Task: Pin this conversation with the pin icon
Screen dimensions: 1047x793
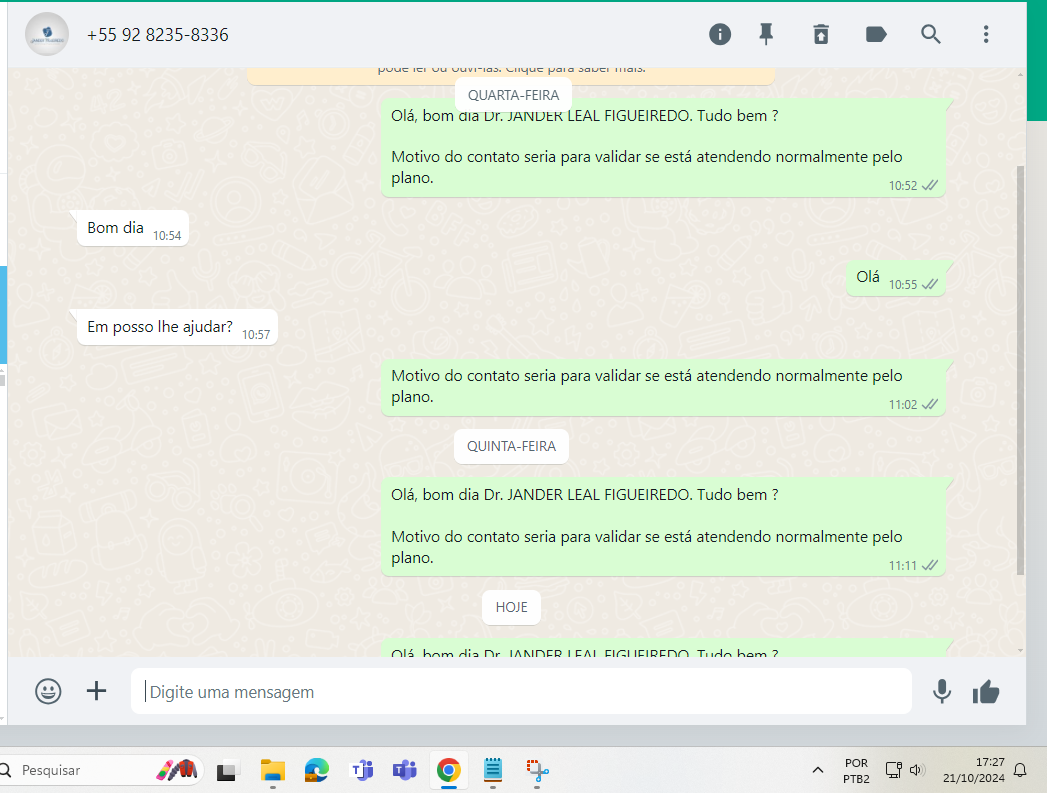Action: (x=766, y=34)
